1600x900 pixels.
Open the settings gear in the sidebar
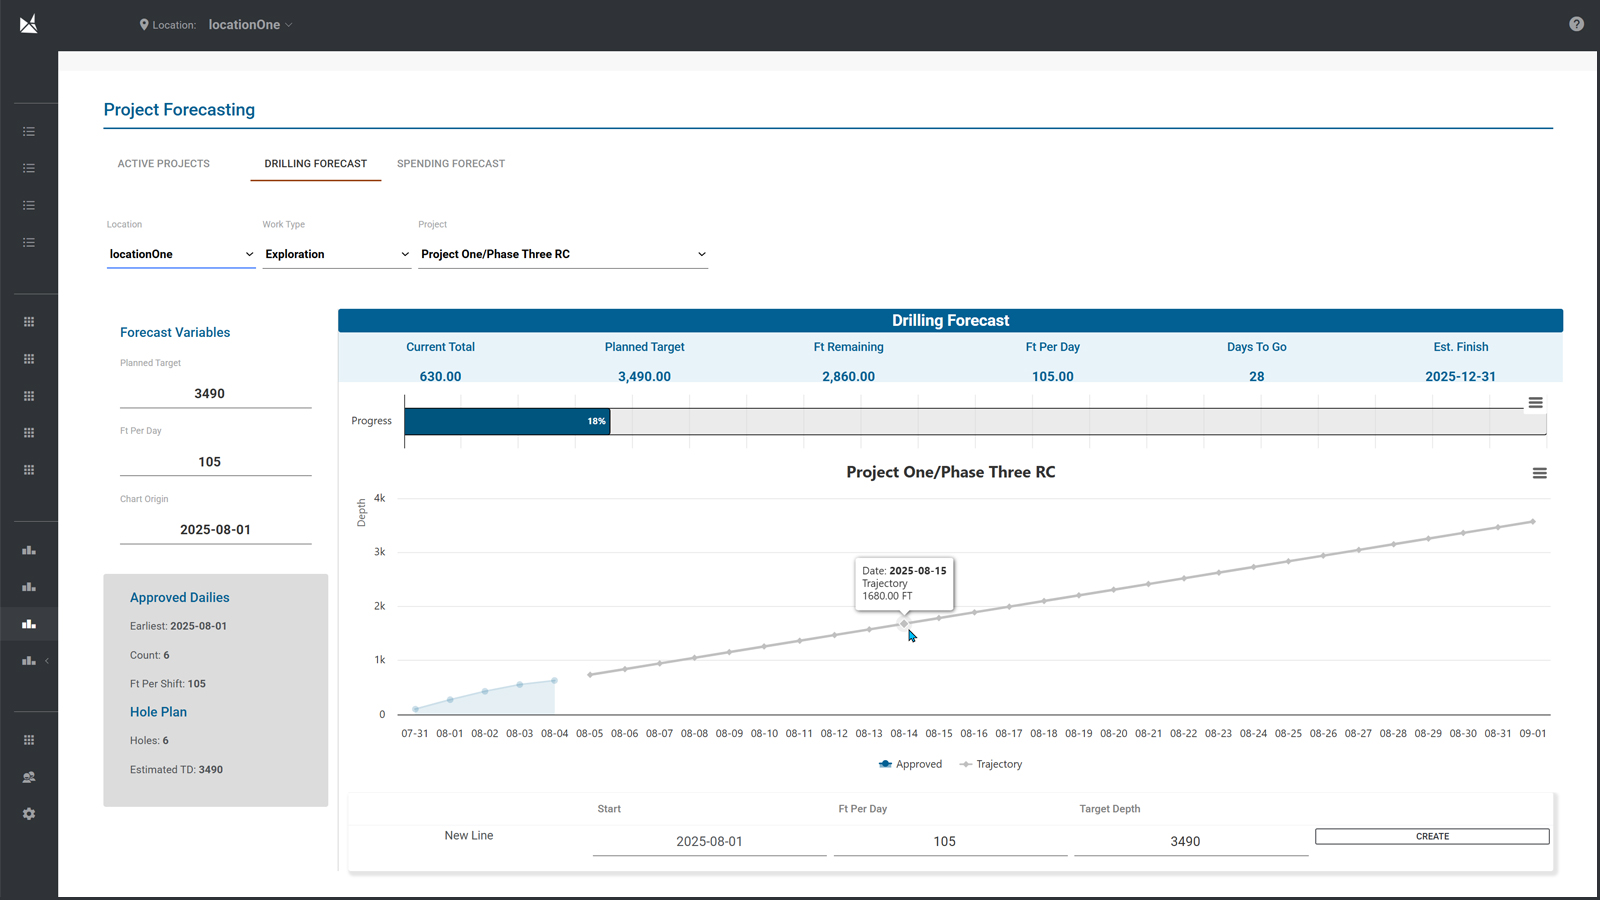(29, 814)
